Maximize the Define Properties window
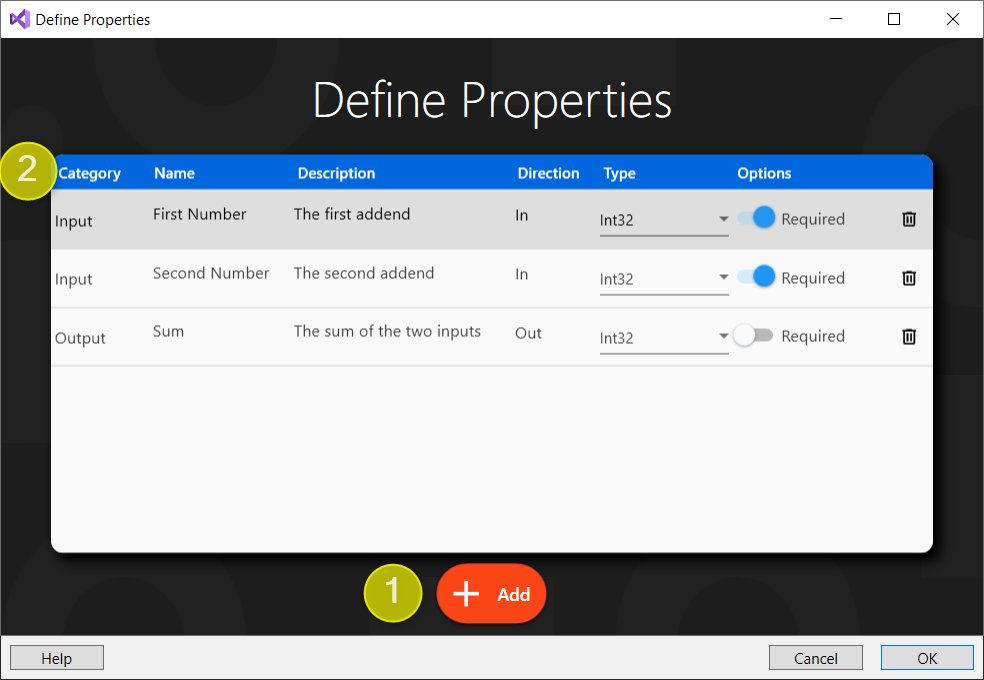Image resolution: width=984 pixels, height=680 pixels. [x=894, y=19]
